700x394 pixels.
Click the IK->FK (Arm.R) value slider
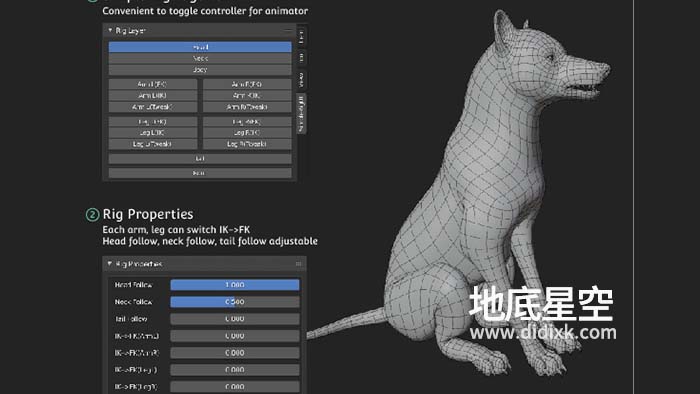pos(235,353)
